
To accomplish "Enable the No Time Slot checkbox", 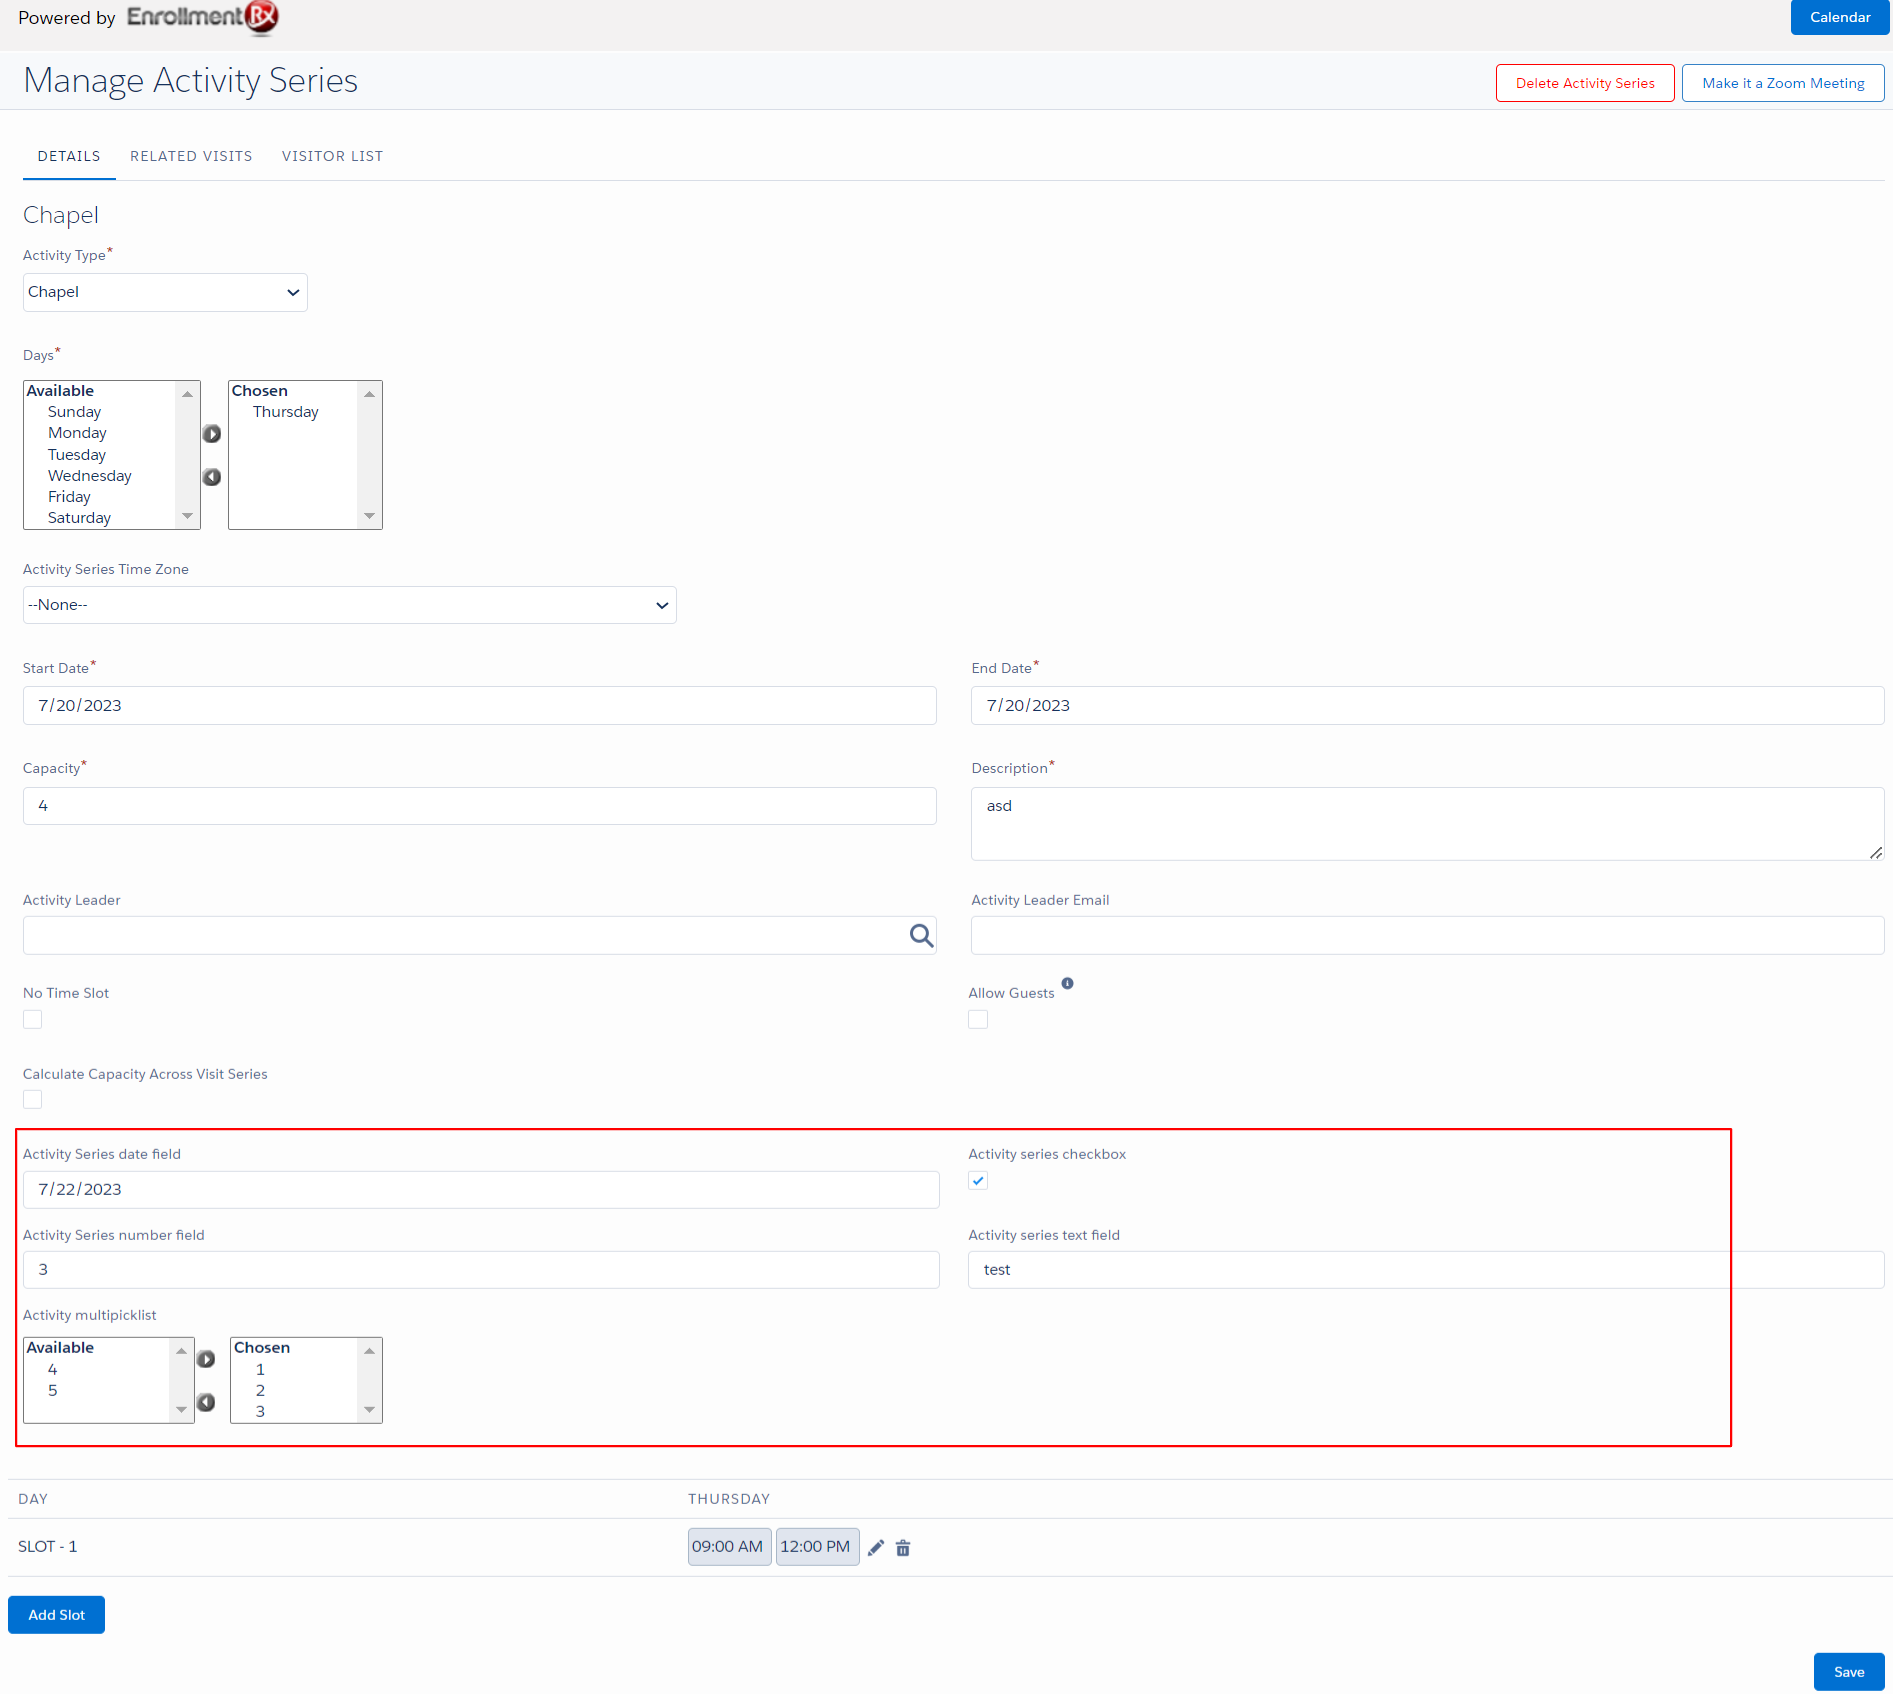I will (x=33, y=1019).
